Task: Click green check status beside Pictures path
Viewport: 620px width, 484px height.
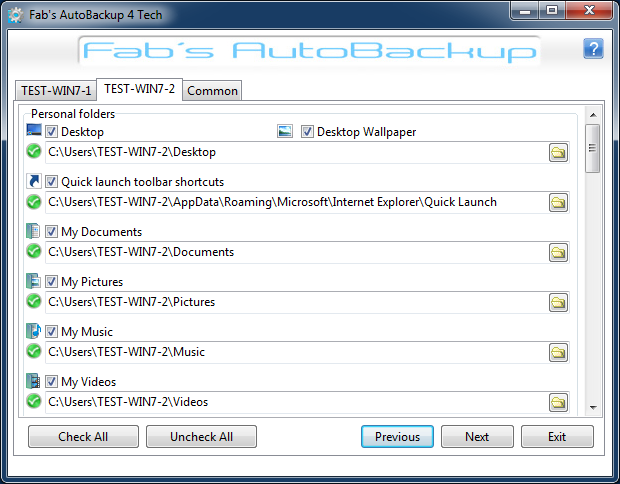Action: point(34,301)
